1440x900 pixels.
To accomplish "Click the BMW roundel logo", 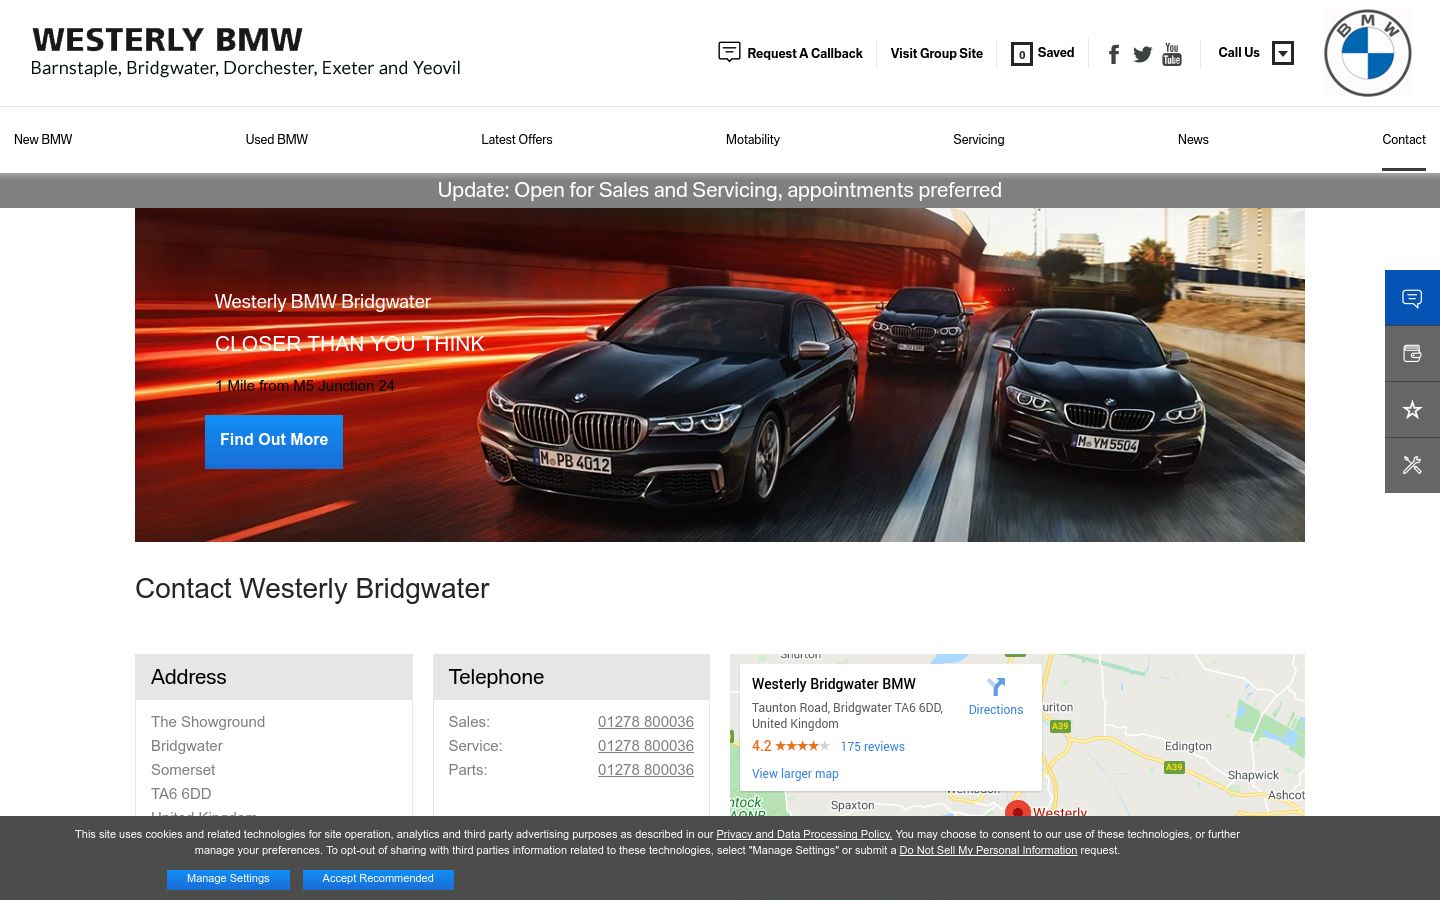I will (1367, 53).
